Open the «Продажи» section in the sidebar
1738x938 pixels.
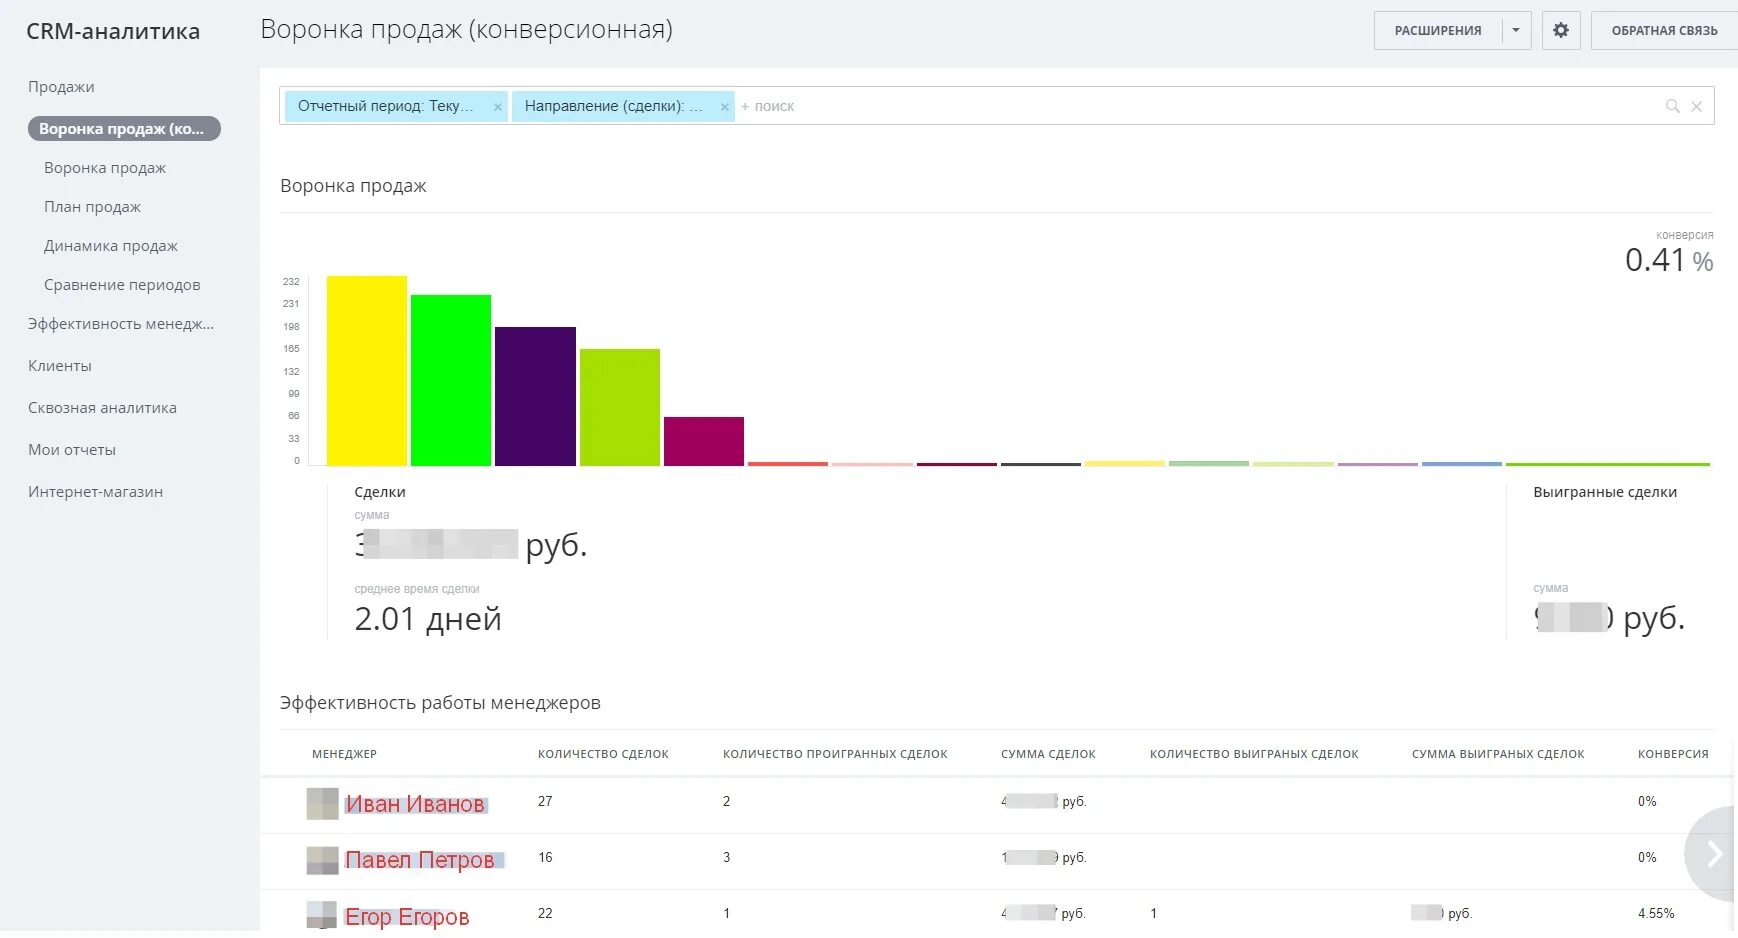tap(61, 87)
